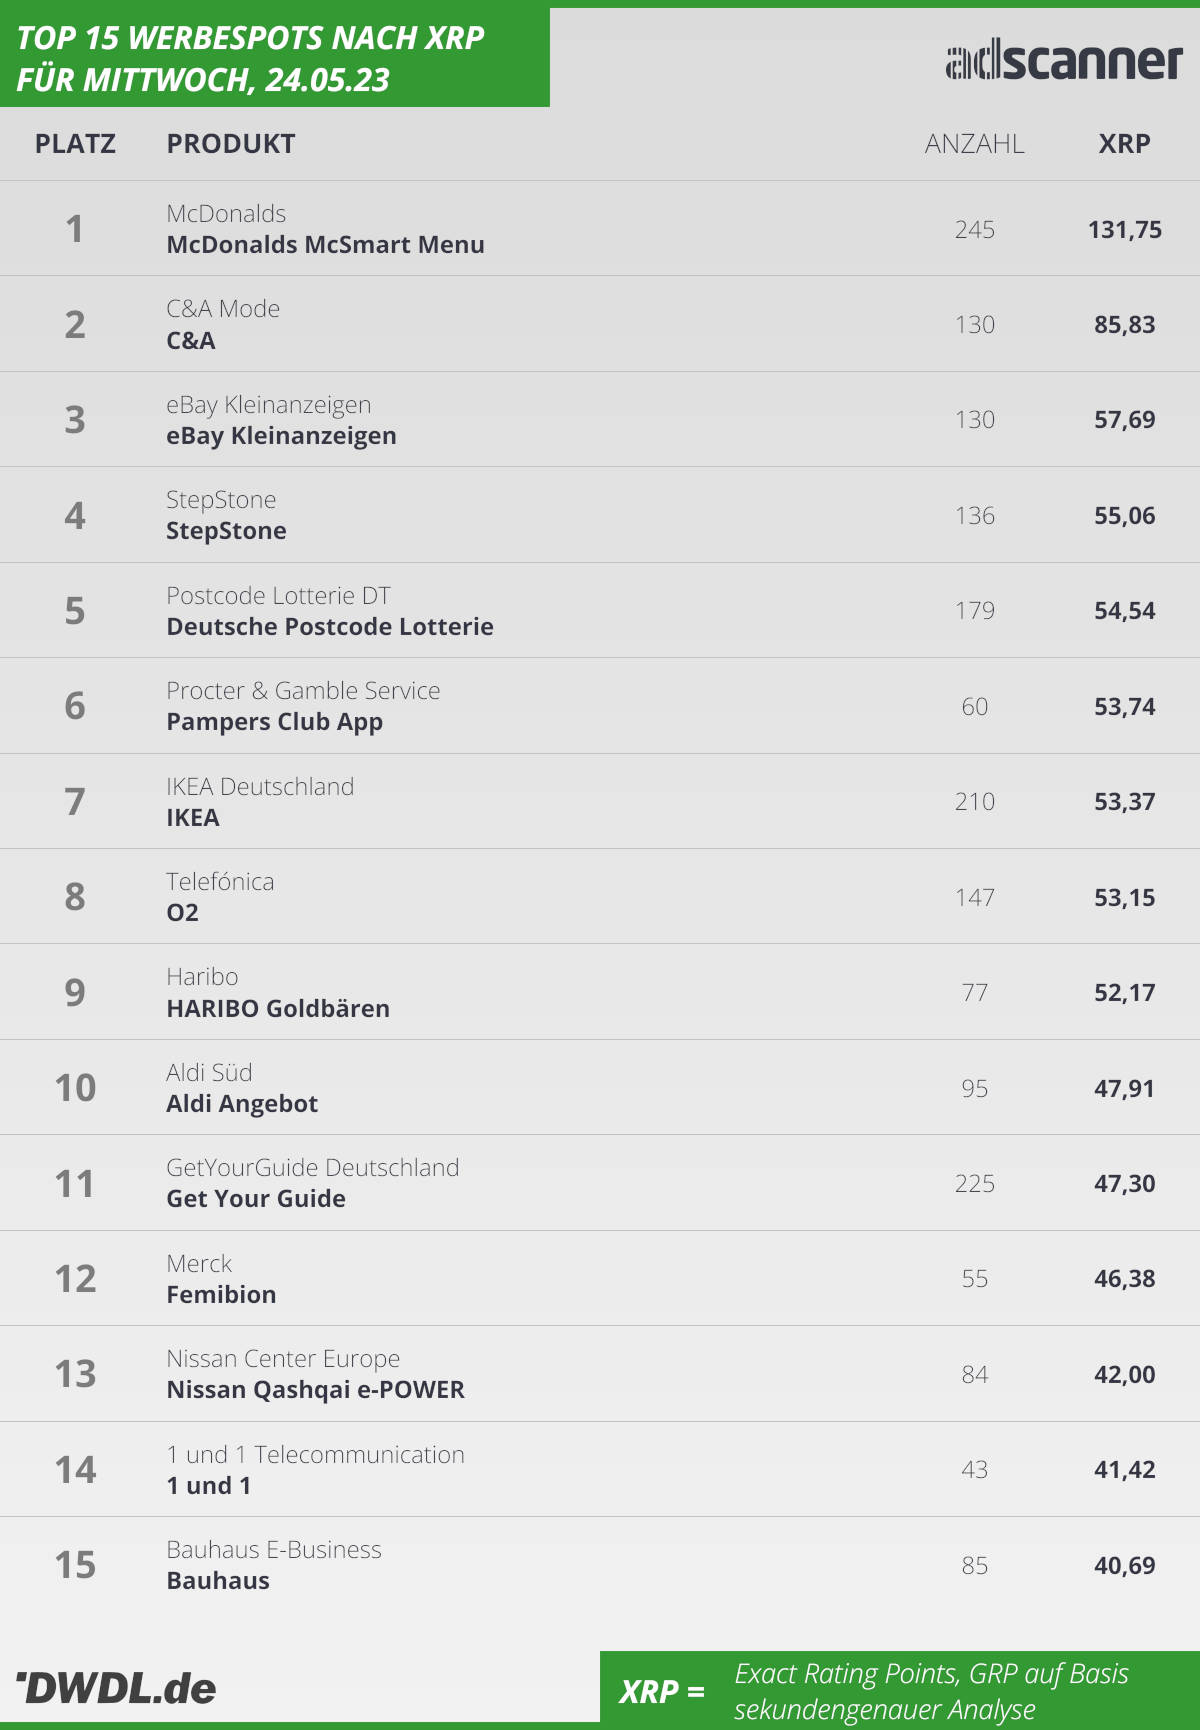Image resolution: width=1200 pixels, height=1730 pixels.
Task: Click the adscanner logo
Action: pyautogui.click(x=1064, y=61)
